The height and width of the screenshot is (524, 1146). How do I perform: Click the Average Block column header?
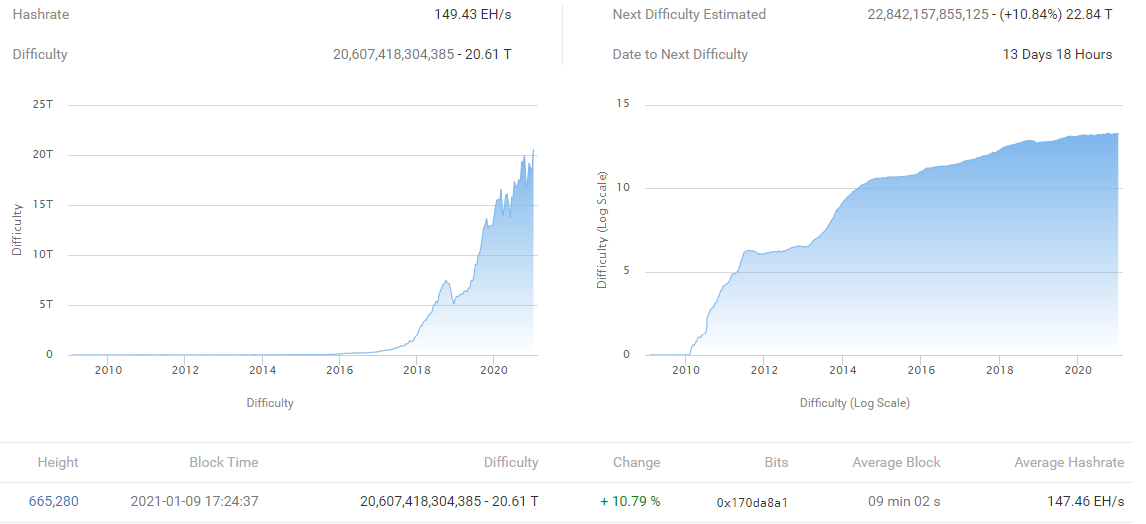[896, 462]
